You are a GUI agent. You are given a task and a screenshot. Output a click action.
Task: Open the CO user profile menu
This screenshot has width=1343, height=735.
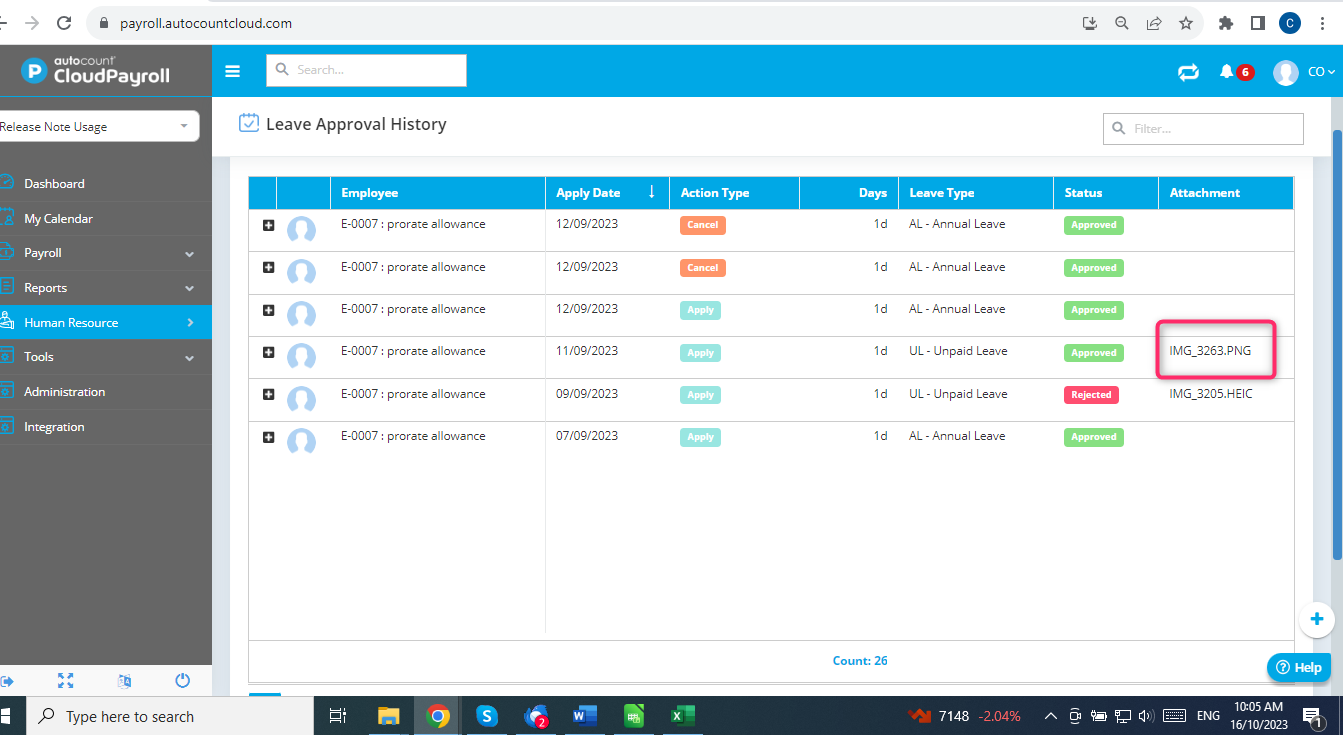coord(1304,72)
